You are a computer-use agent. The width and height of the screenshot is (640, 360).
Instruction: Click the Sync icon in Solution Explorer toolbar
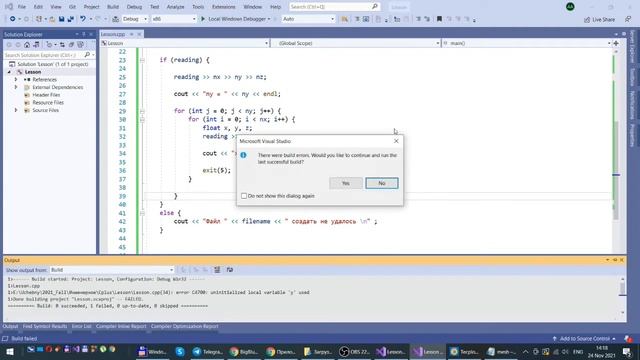(x=62, y=44)
